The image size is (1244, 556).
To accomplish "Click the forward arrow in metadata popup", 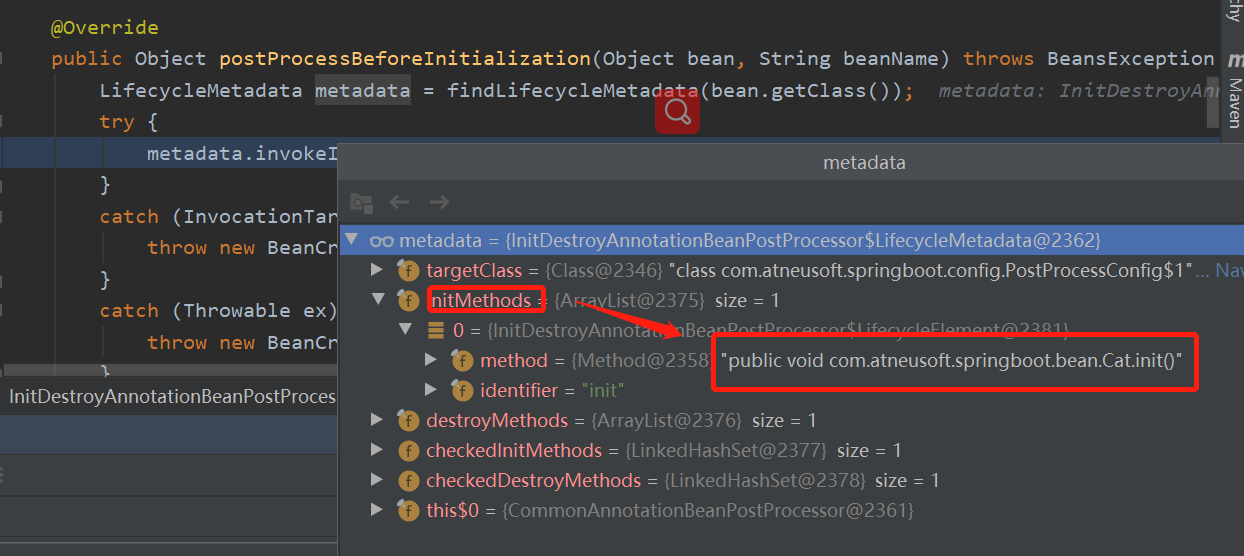I will (x=439, y=202).
